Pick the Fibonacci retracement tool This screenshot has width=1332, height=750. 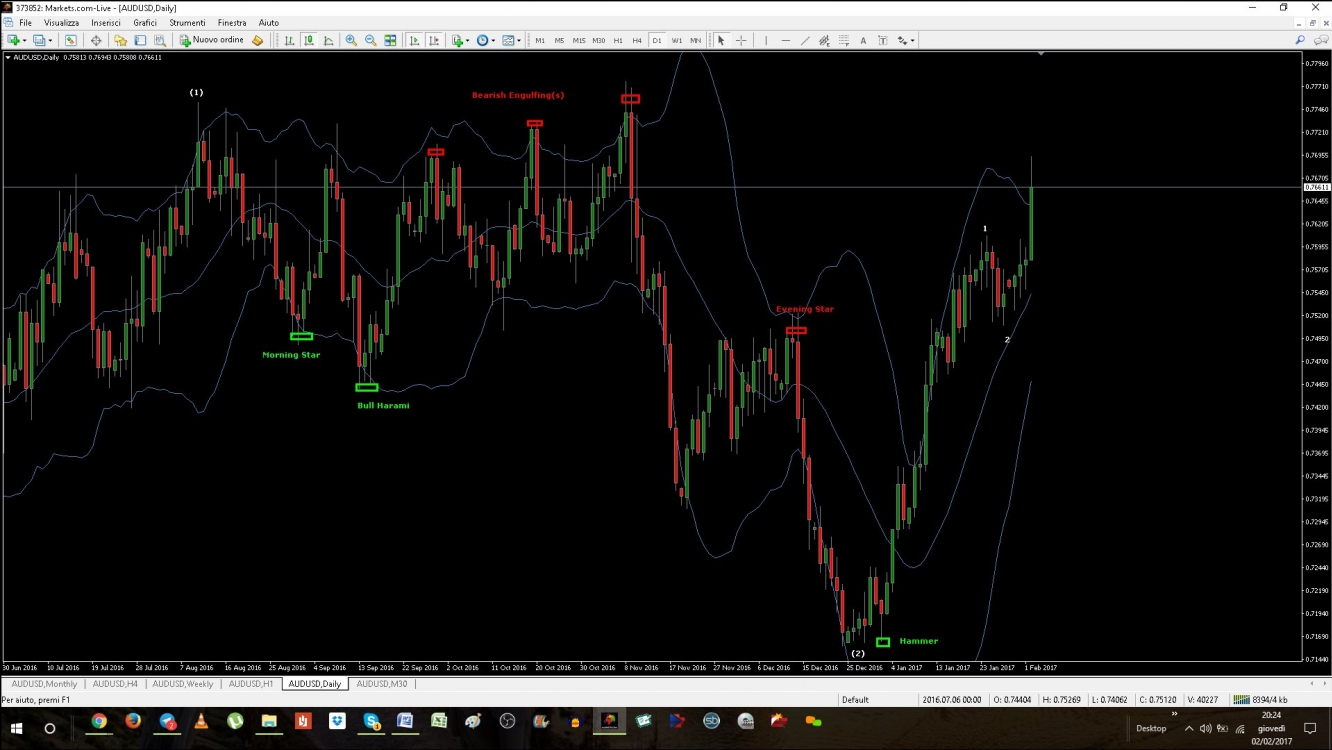click(844, 41)
